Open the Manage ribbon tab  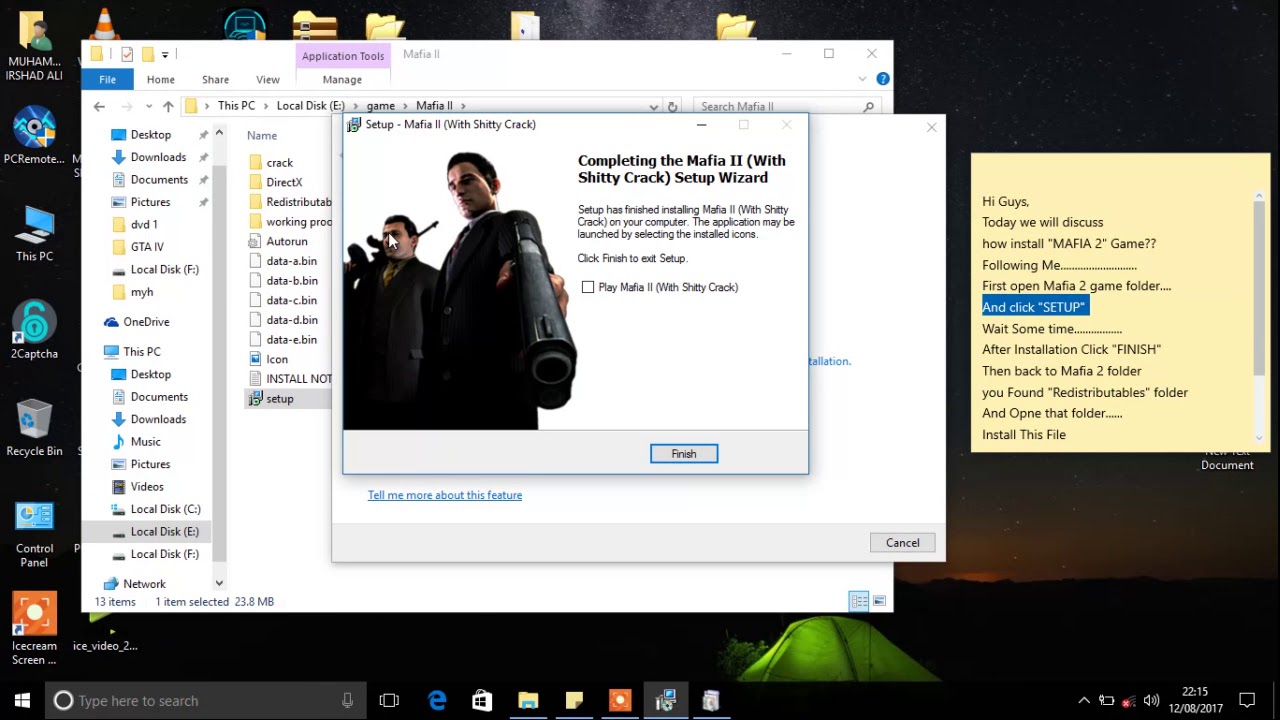[342, 79]
